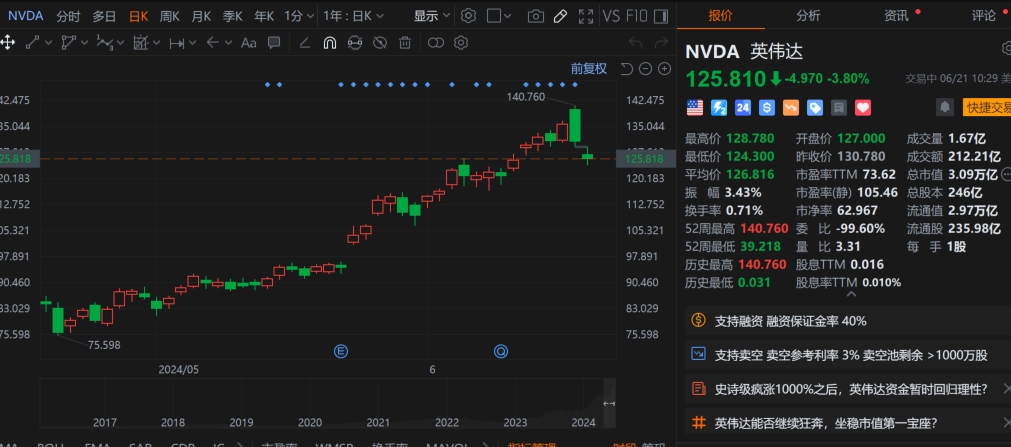This screenshot has height=447, width=1011.
Task: Open drawing toolbar settings gear
Action: click(x=460, y=43)
